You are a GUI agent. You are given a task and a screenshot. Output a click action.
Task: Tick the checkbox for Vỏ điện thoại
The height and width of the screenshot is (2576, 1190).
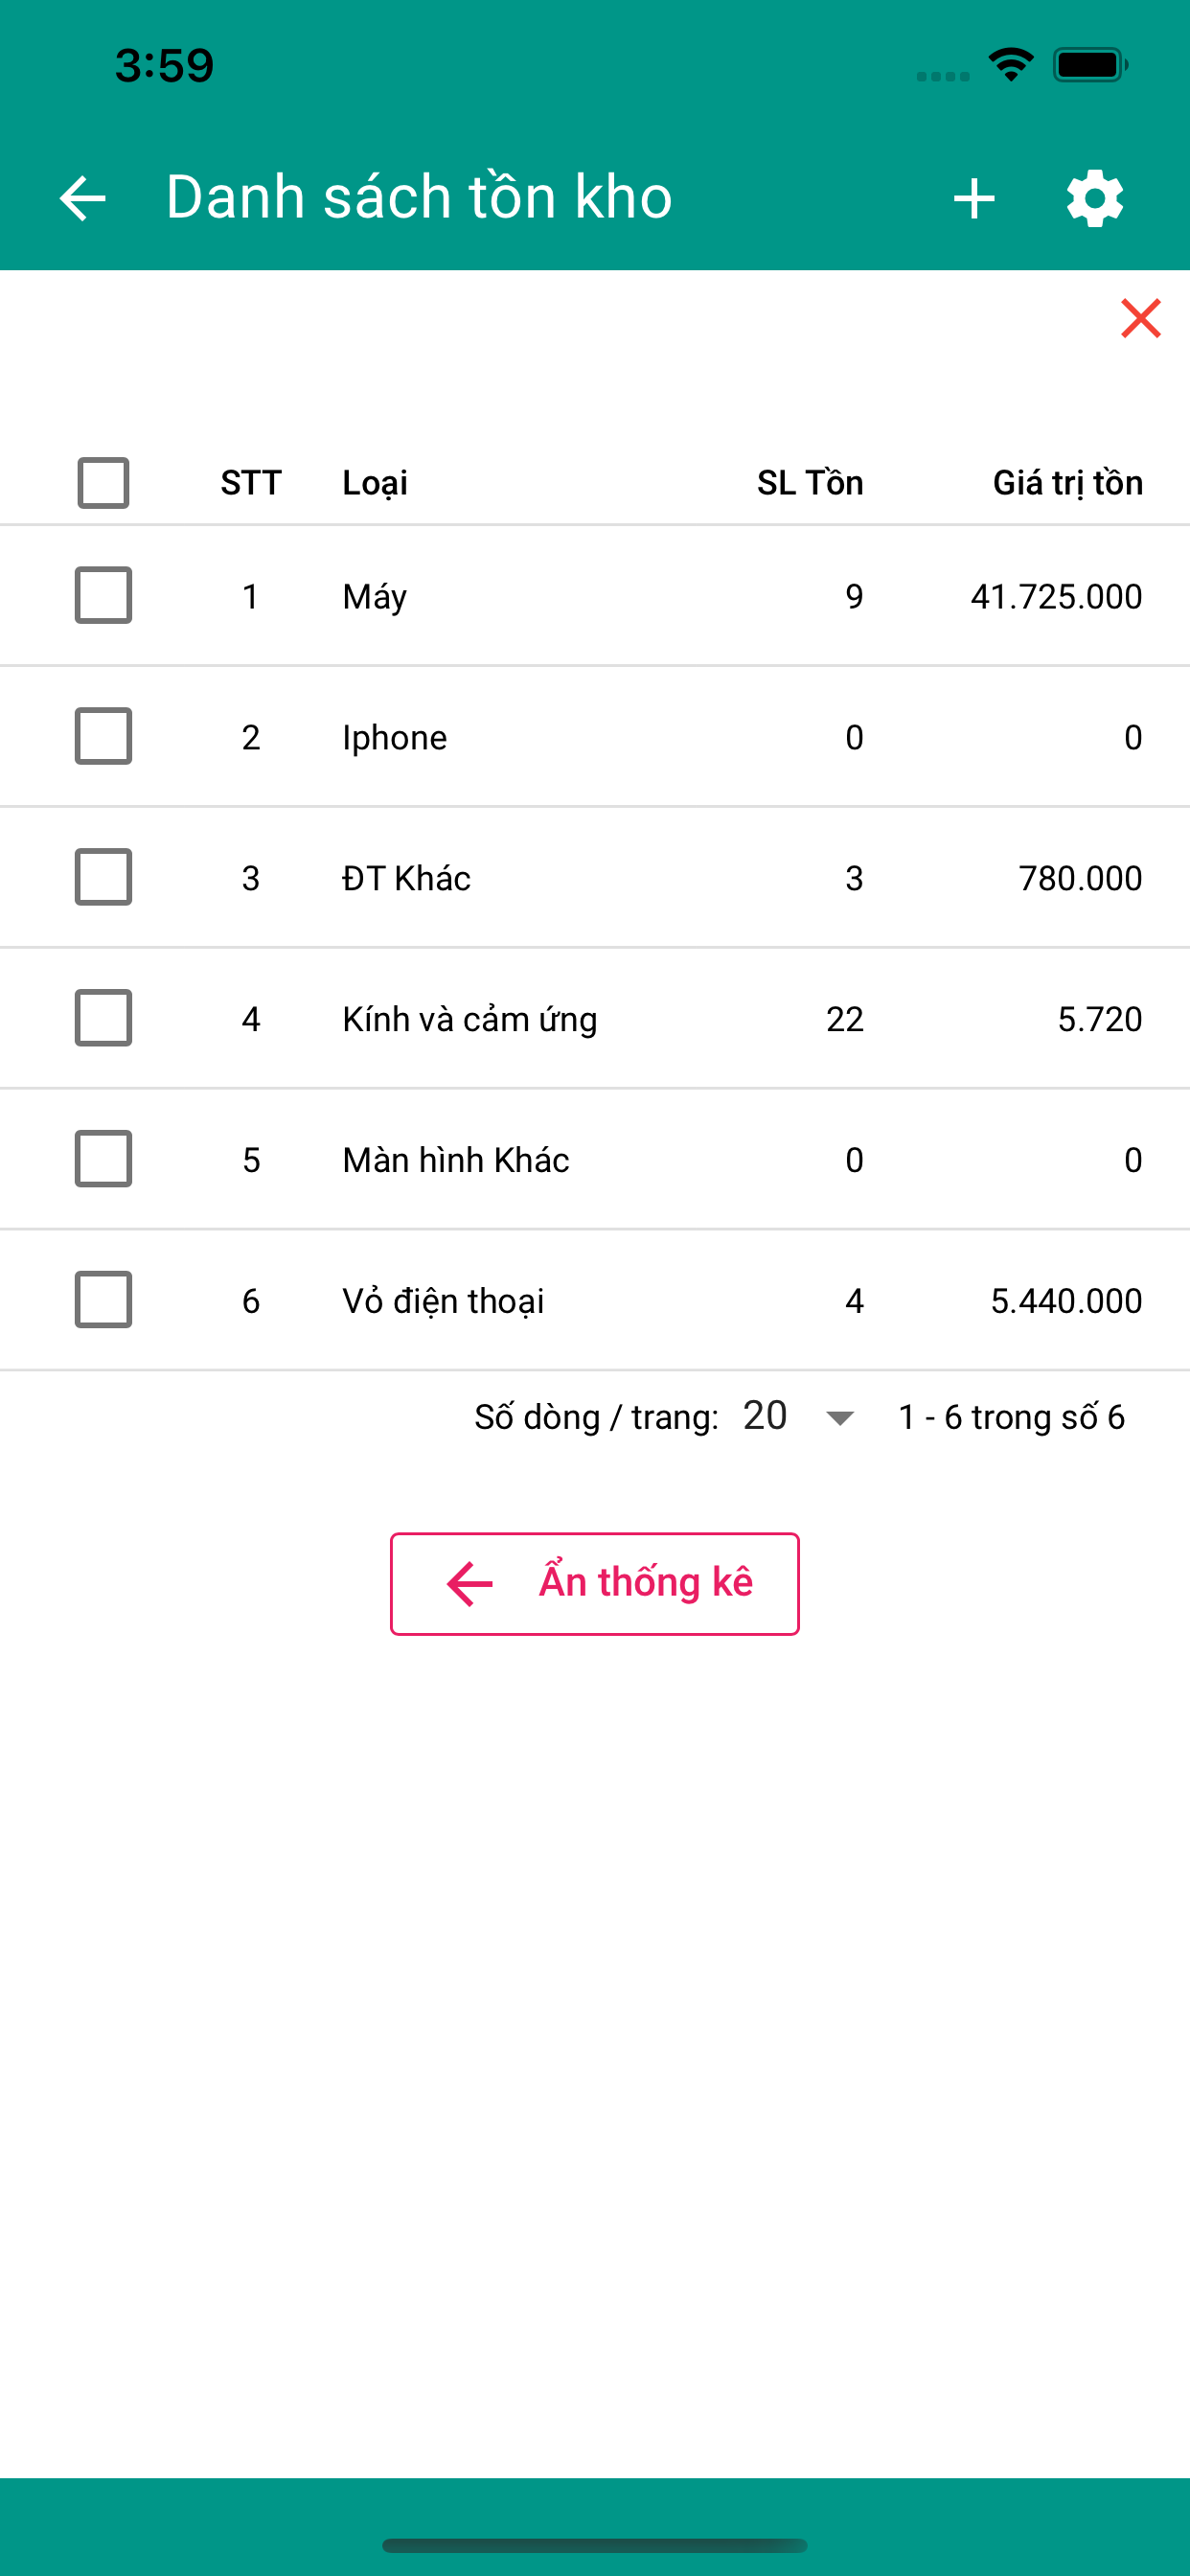pos(104,1300)
